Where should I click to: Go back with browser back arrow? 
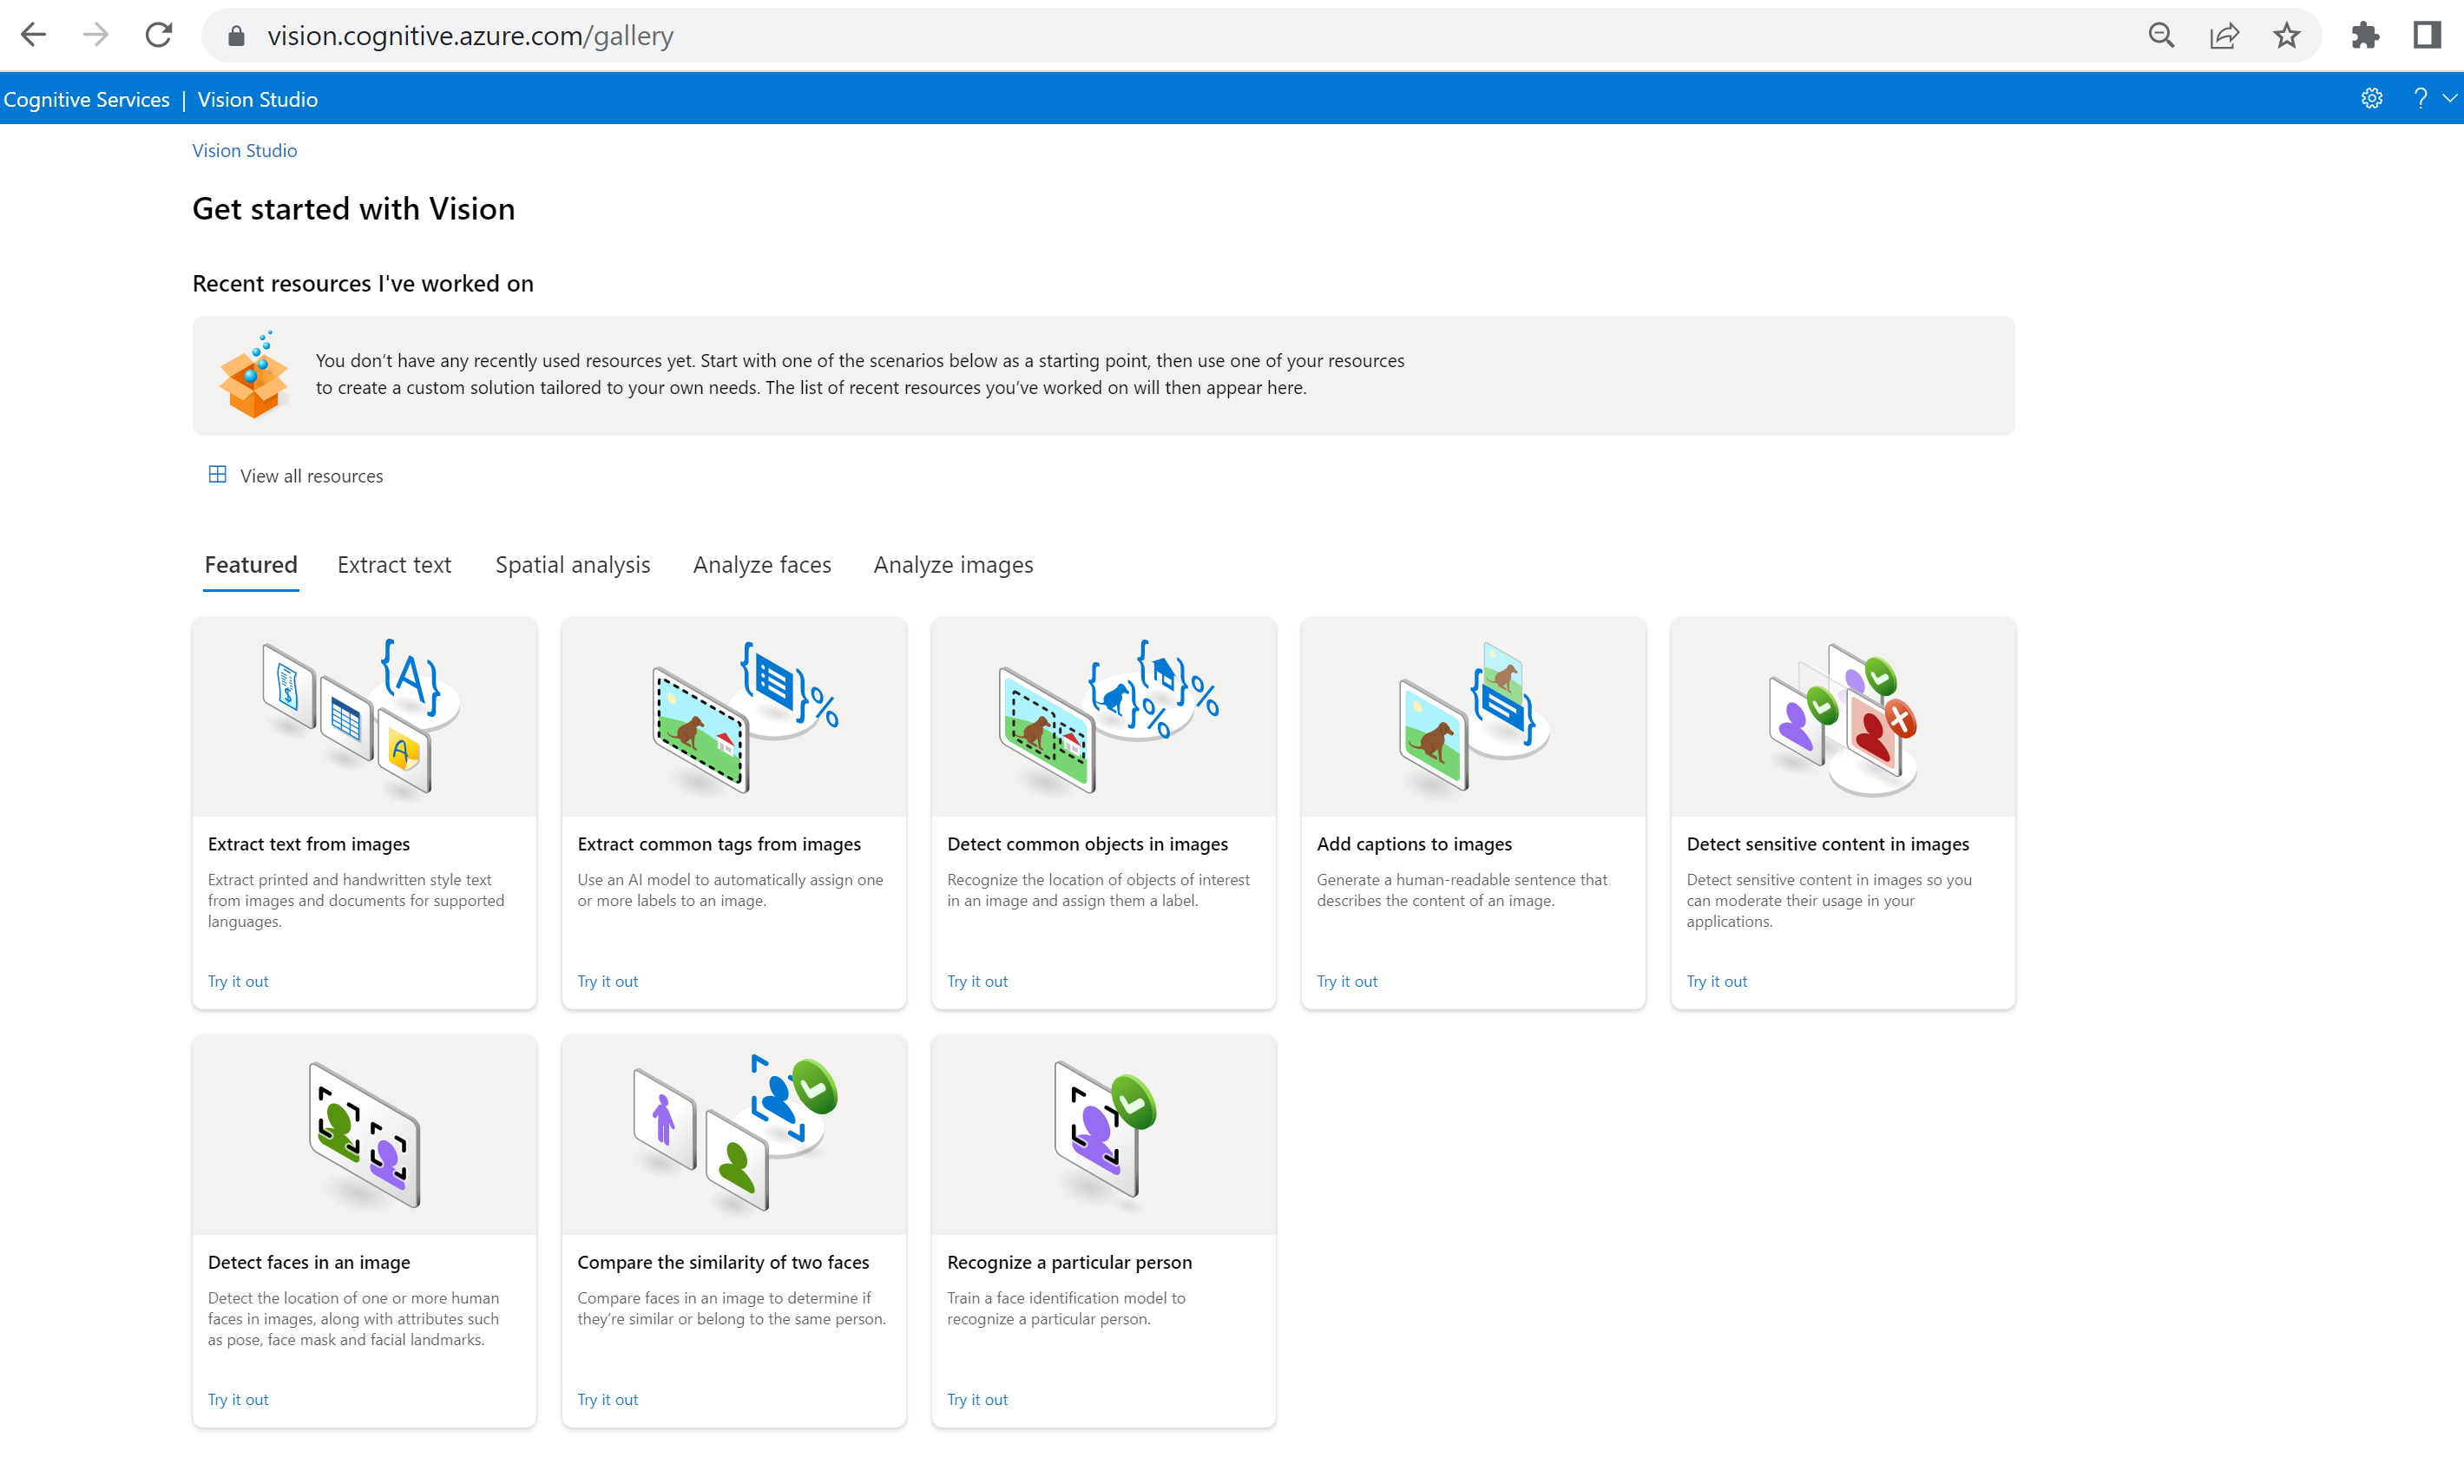34,35
